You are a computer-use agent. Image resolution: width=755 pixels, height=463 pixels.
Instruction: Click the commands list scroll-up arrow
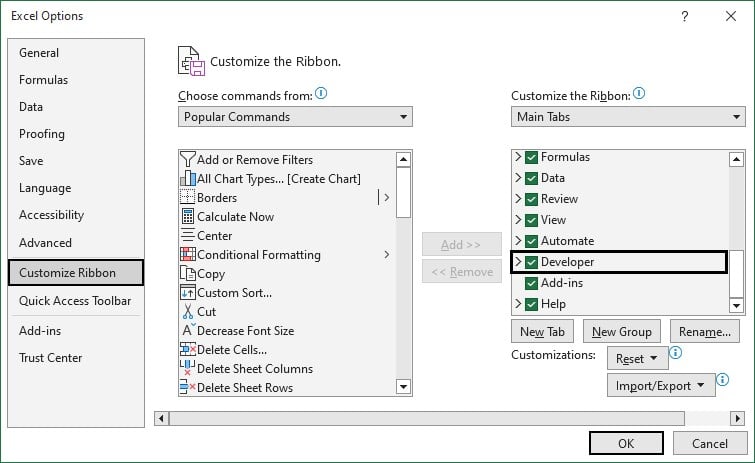pos(403,159)
